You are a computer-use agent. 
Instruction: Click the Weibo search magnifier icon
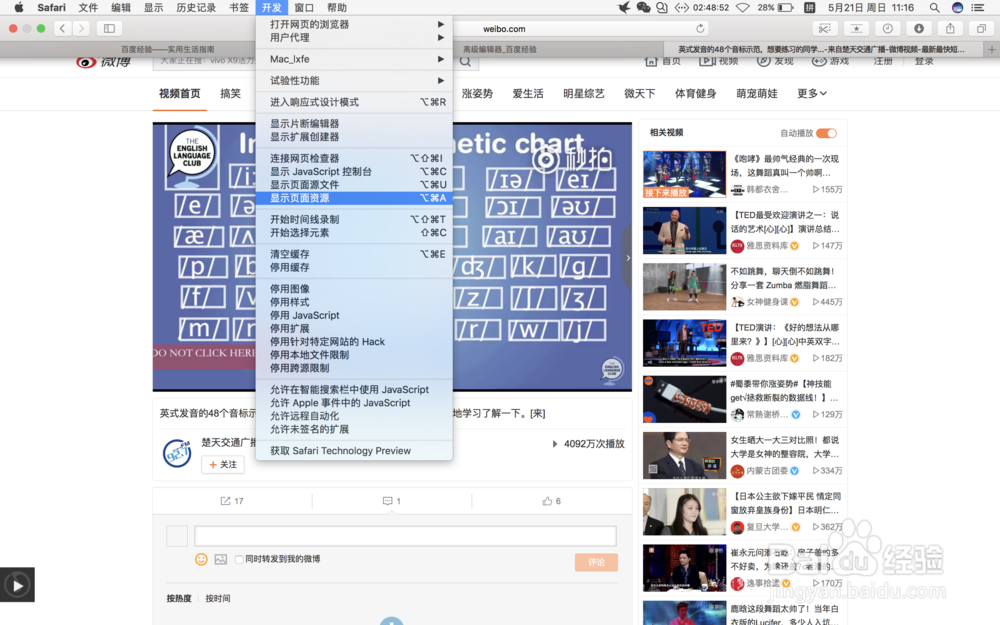(x=466, y=61)
